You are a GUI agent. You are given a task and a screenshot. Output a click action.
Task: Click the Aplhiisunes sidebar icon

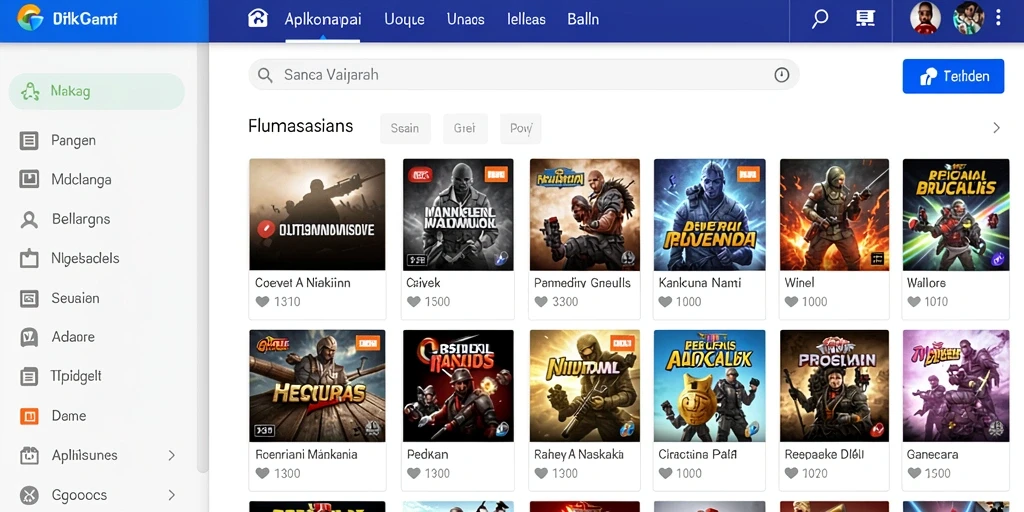pyautogui.click(x=29, y=455)
